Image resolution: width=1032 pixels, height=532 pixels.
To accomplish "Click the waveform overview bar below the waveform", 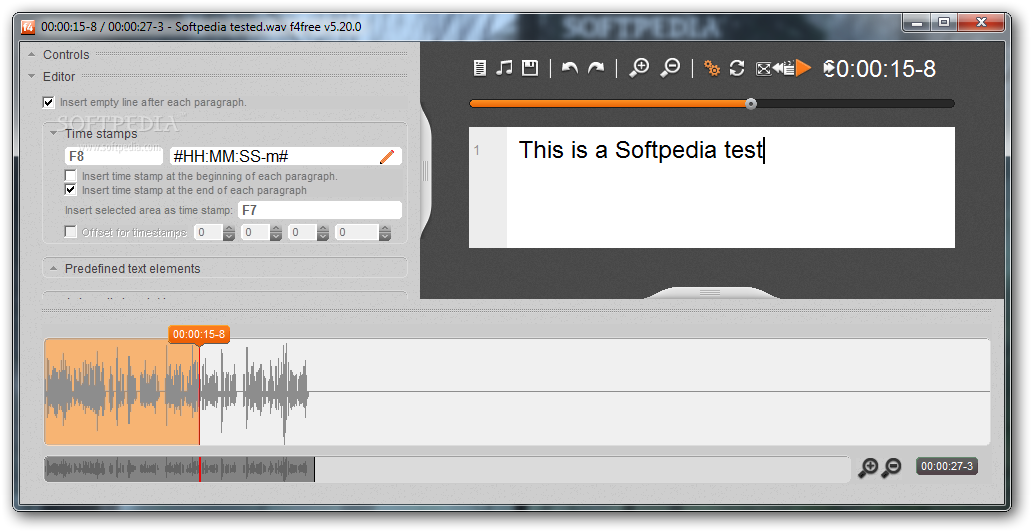I will pos(448,469).
